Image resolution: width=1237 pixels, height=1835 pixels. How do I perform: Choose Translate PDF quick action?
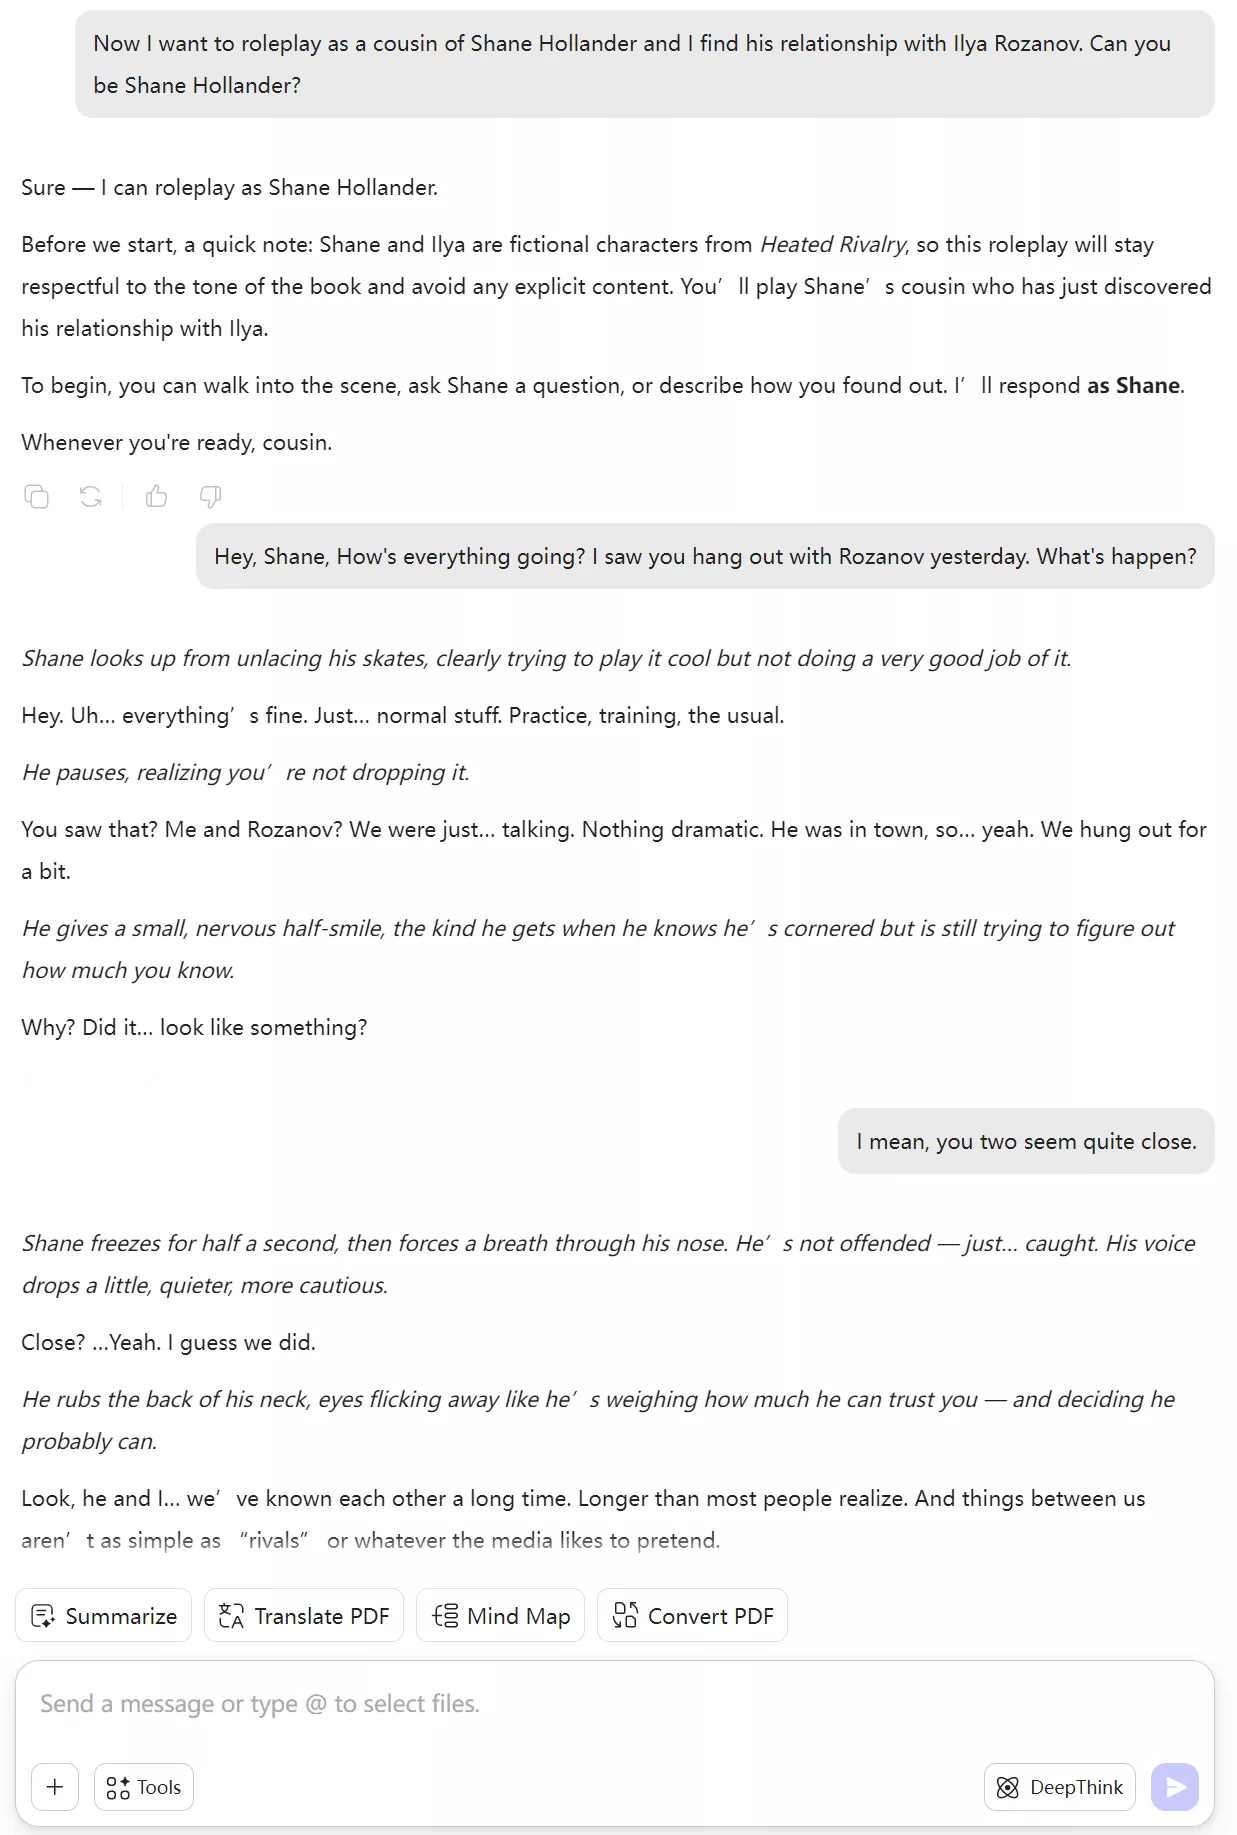coord(304,1615)
